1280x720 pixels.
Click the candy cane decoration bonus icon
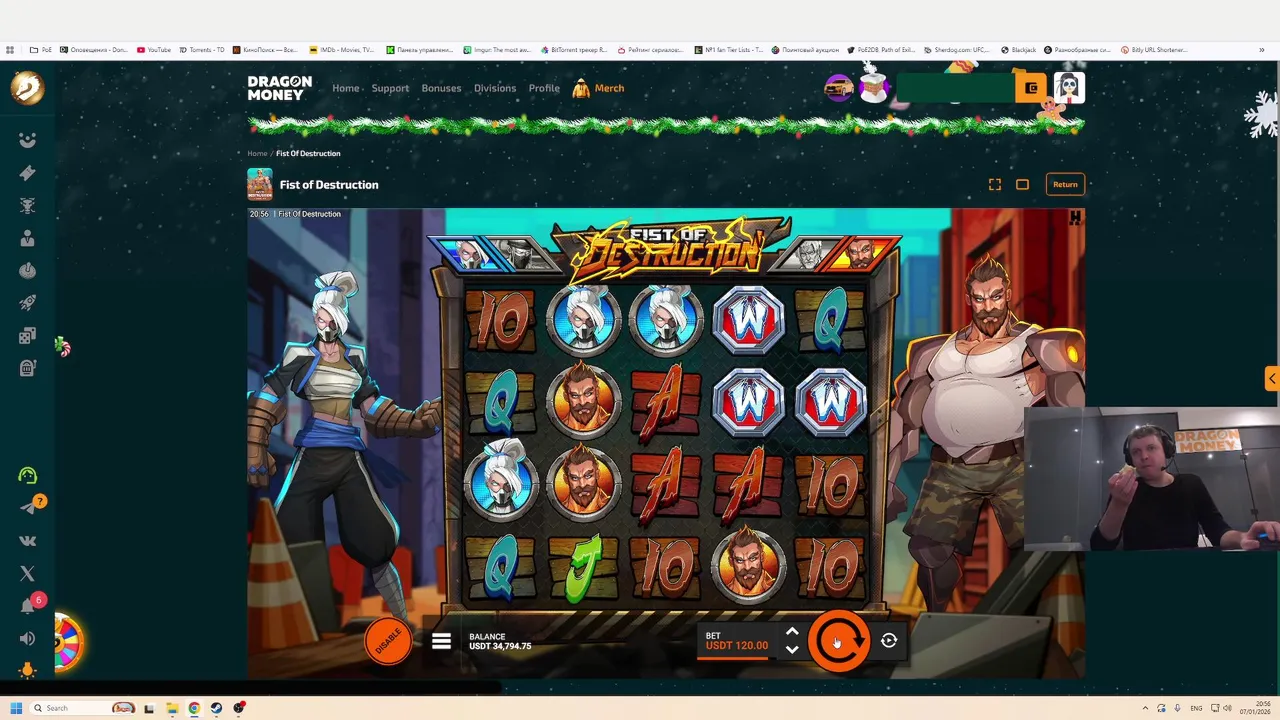click(x=62, y=348)
